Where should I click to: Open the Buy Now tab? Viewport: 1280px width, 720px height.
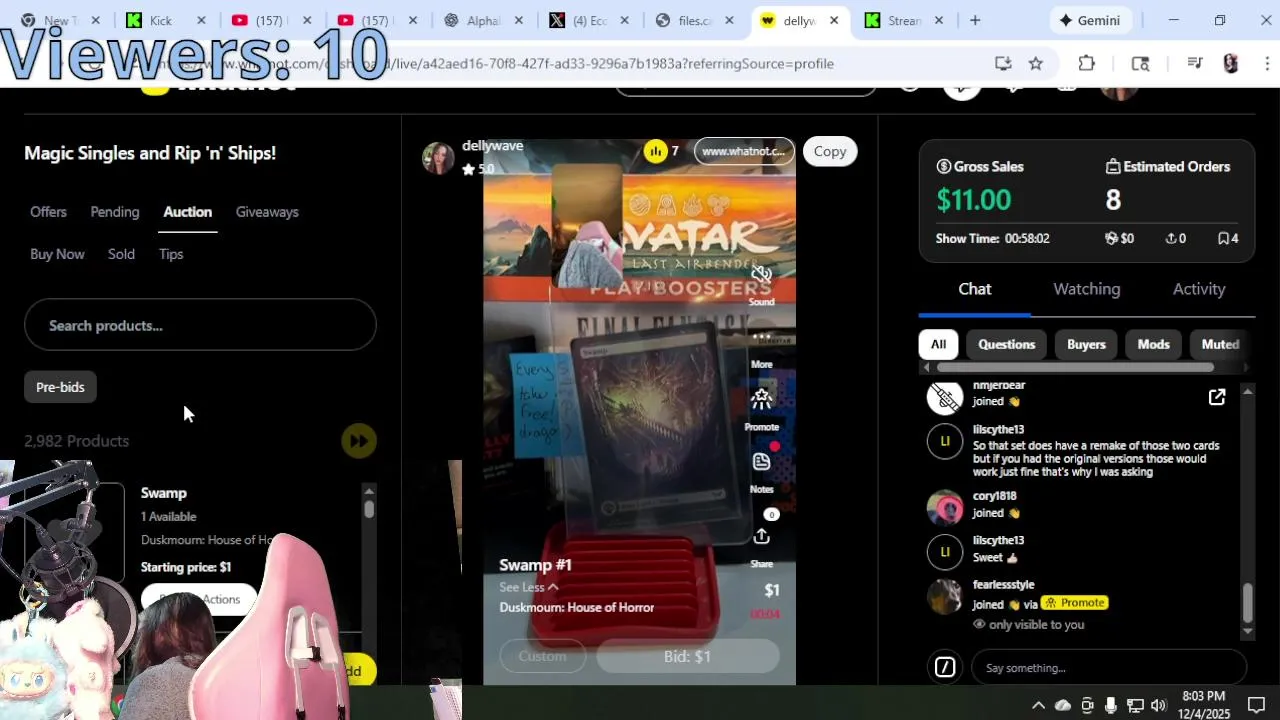[x=57, y=254]
